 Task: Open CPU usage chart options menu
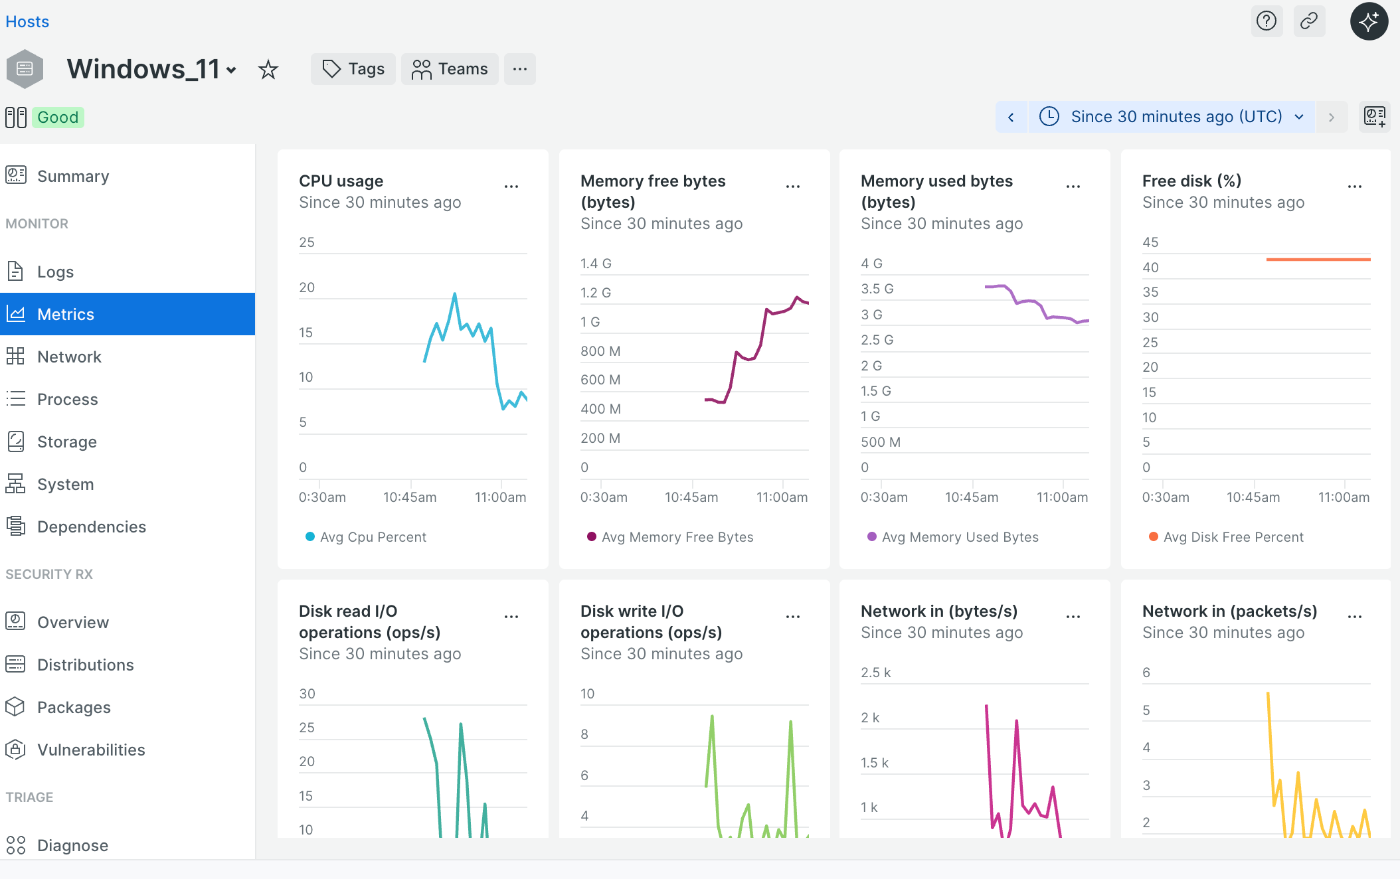511,186
